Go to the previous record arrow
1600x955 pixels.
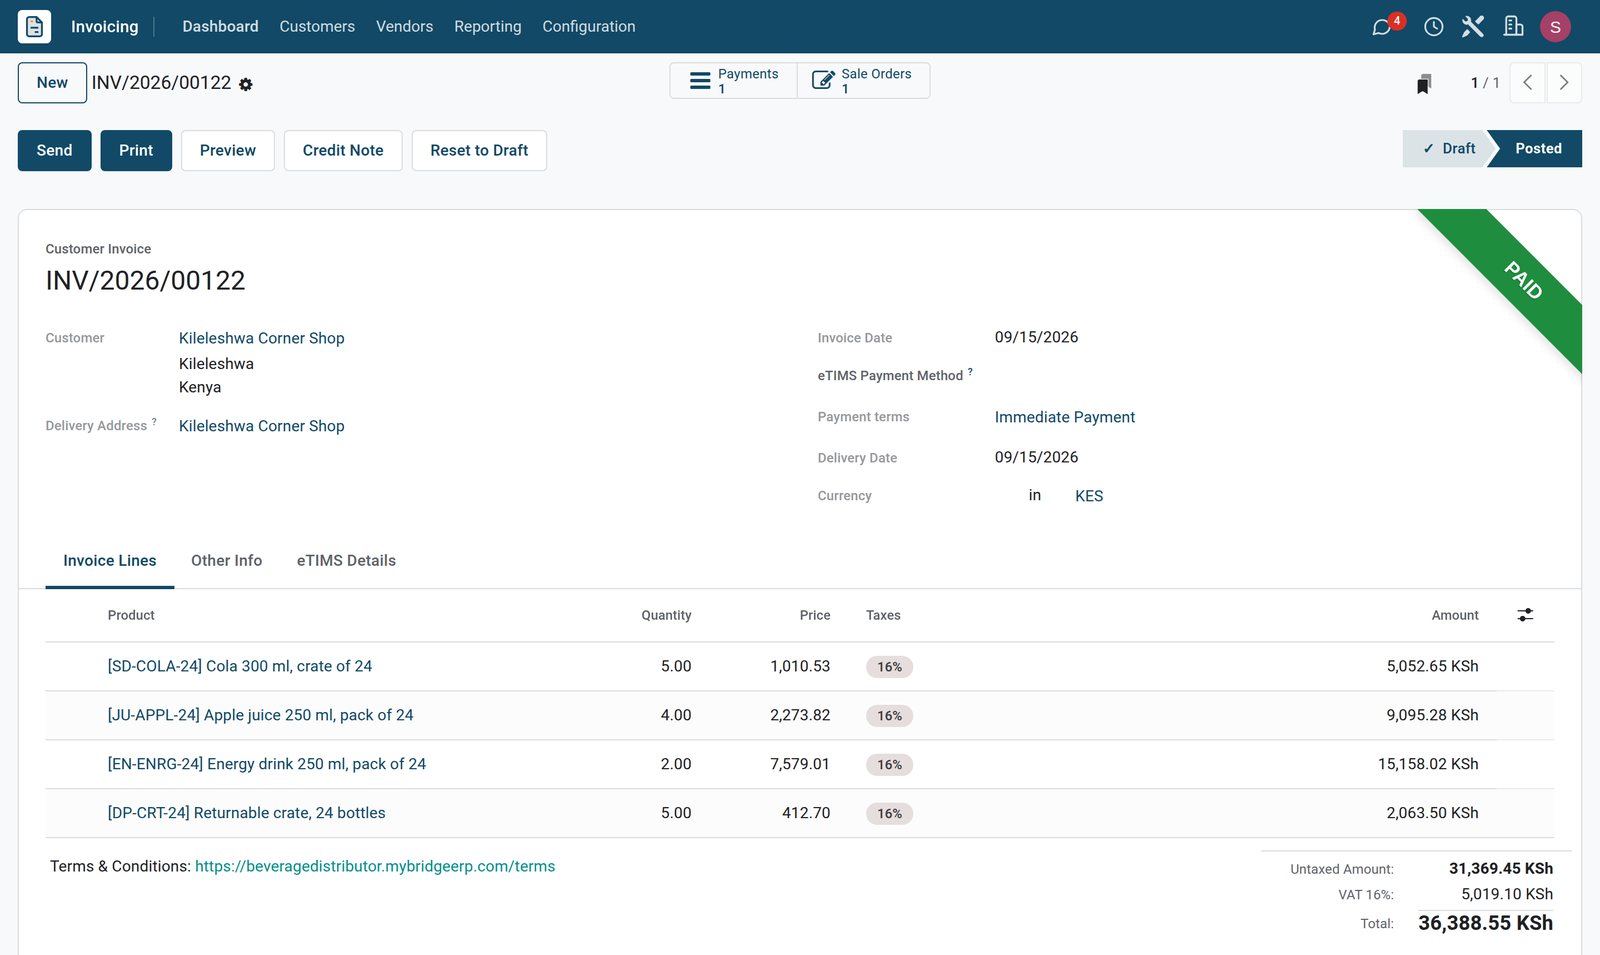(x=1527, y=83)
